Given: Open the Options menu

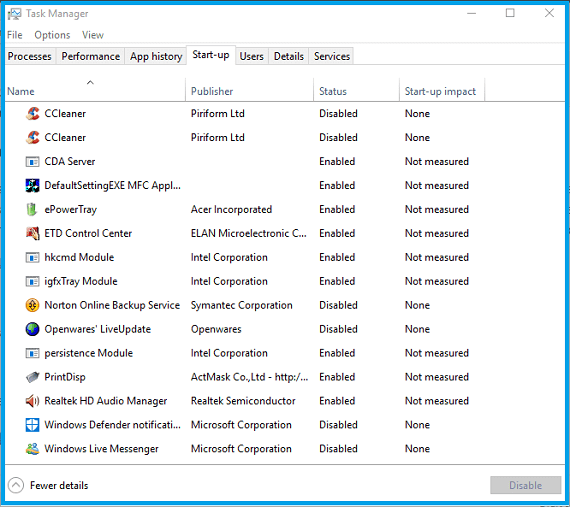Looking at the screenshot, I should click(x=52, y=35).
